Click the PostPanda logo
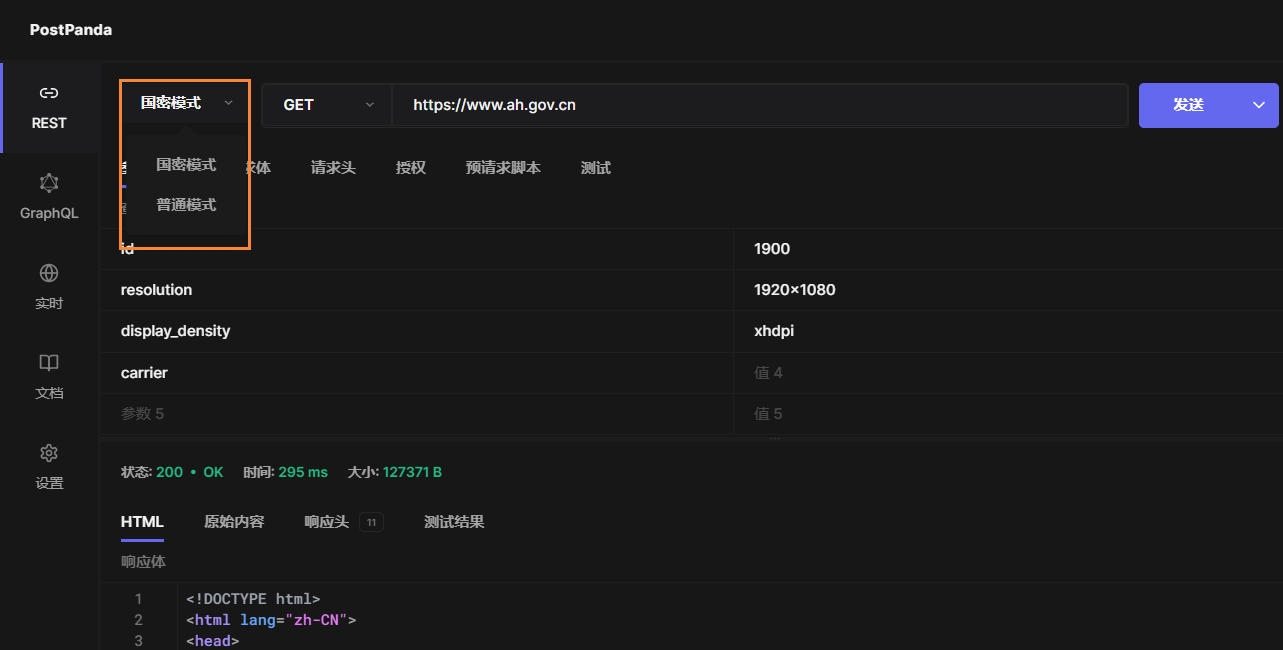 (70, 30)
